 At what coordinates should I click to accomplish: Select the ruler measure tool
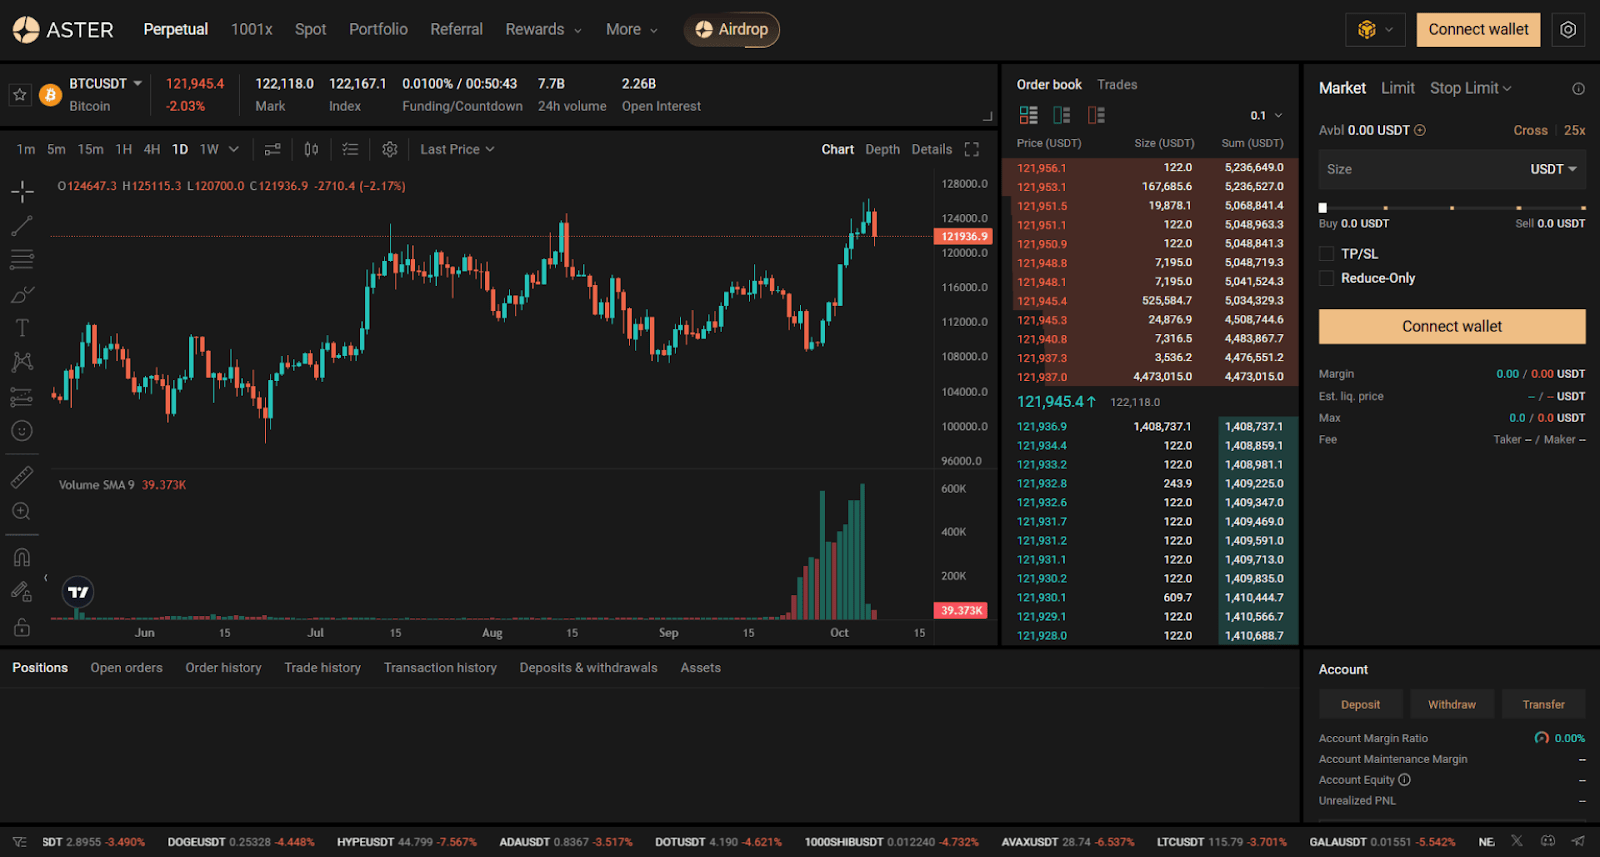pos(22,477)
